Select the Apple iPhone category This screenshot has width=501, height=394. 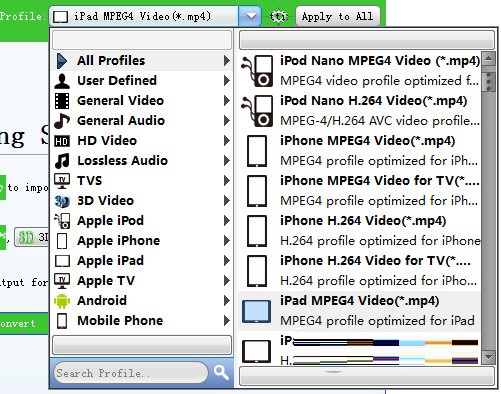(142, 241)
